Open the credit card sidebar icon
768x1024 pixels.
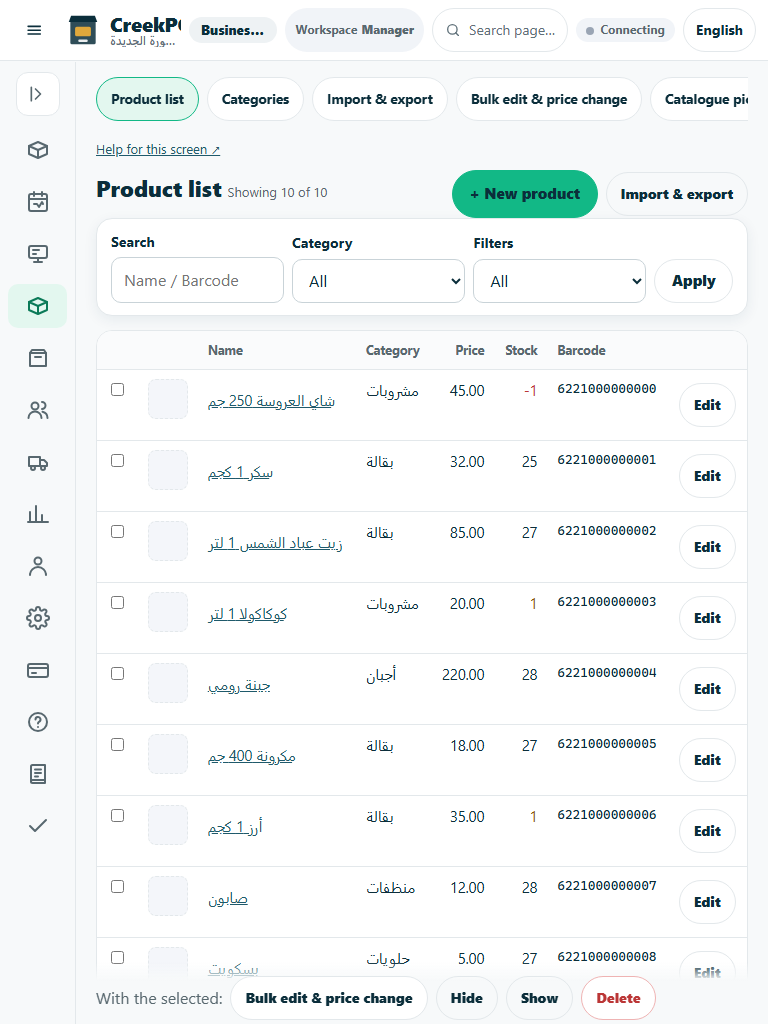(38, 670)
